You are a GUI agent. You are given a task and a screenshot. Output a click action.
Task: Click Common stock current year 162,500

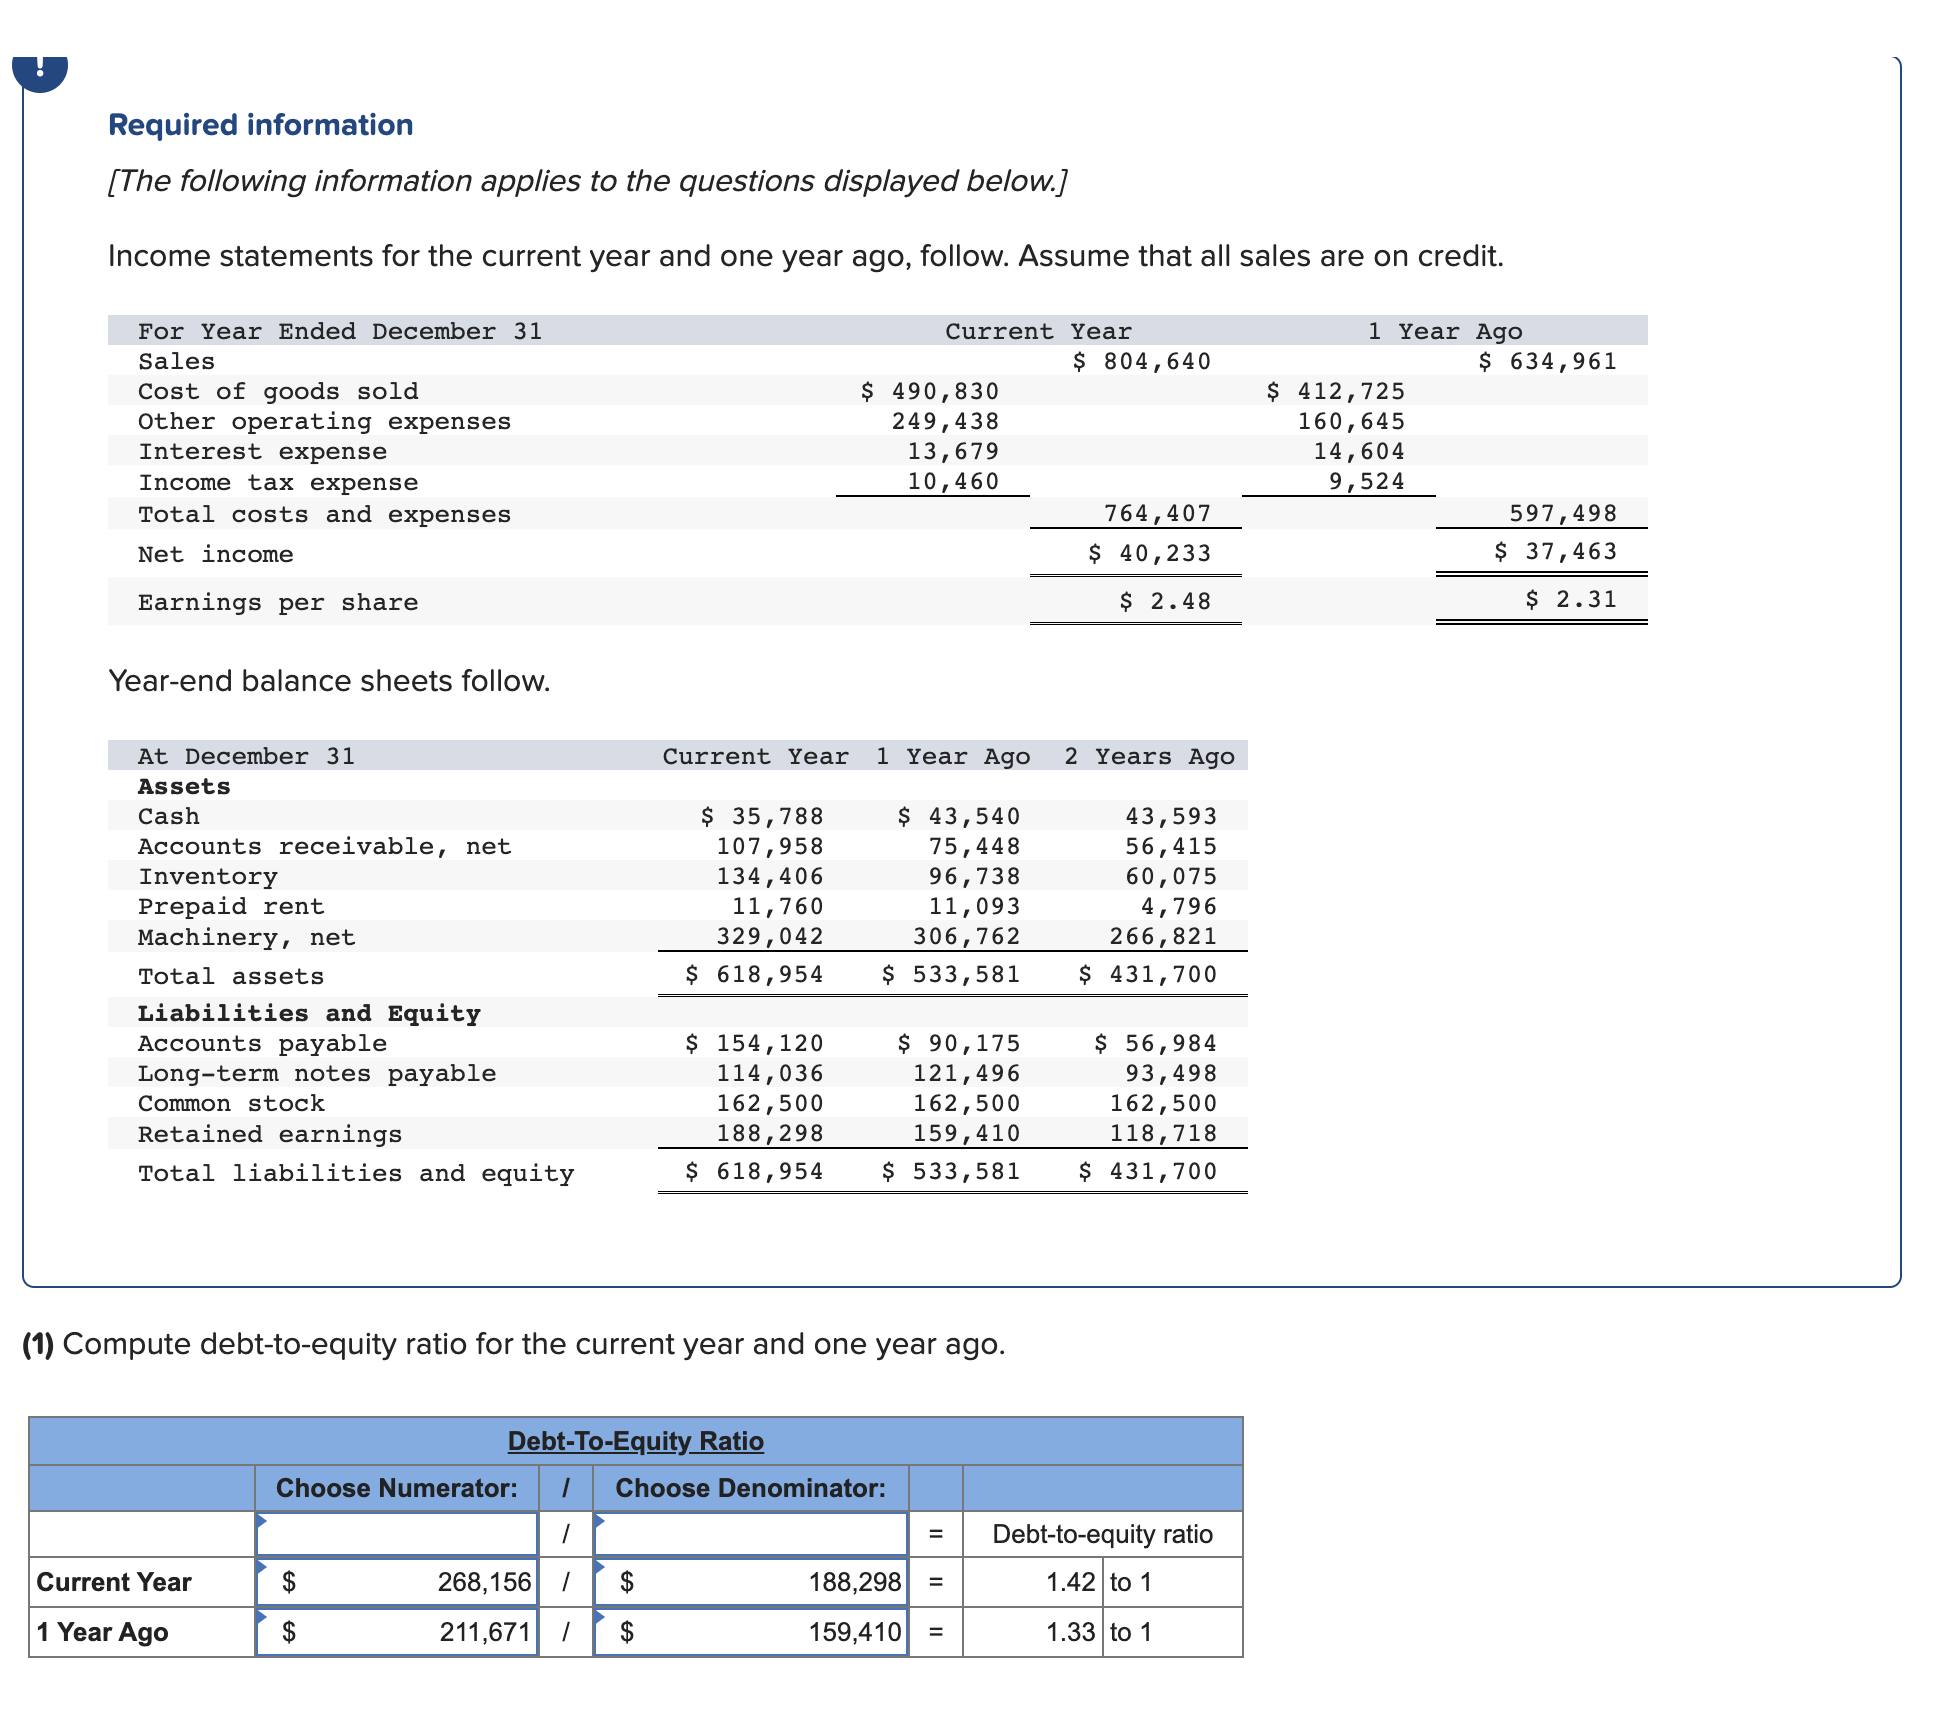770,1103
